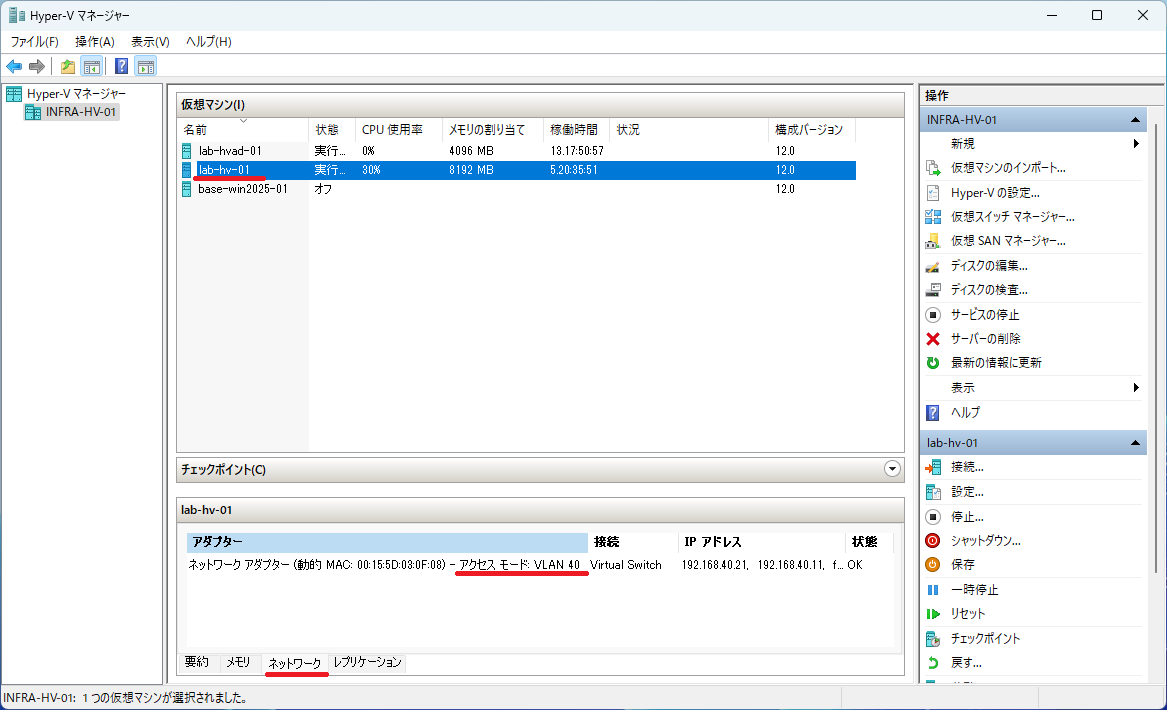The height and width of the screenshot is (710, 1167).
Task: Open the 新規 submenu arrow
Action: (x=1136, y=144)
